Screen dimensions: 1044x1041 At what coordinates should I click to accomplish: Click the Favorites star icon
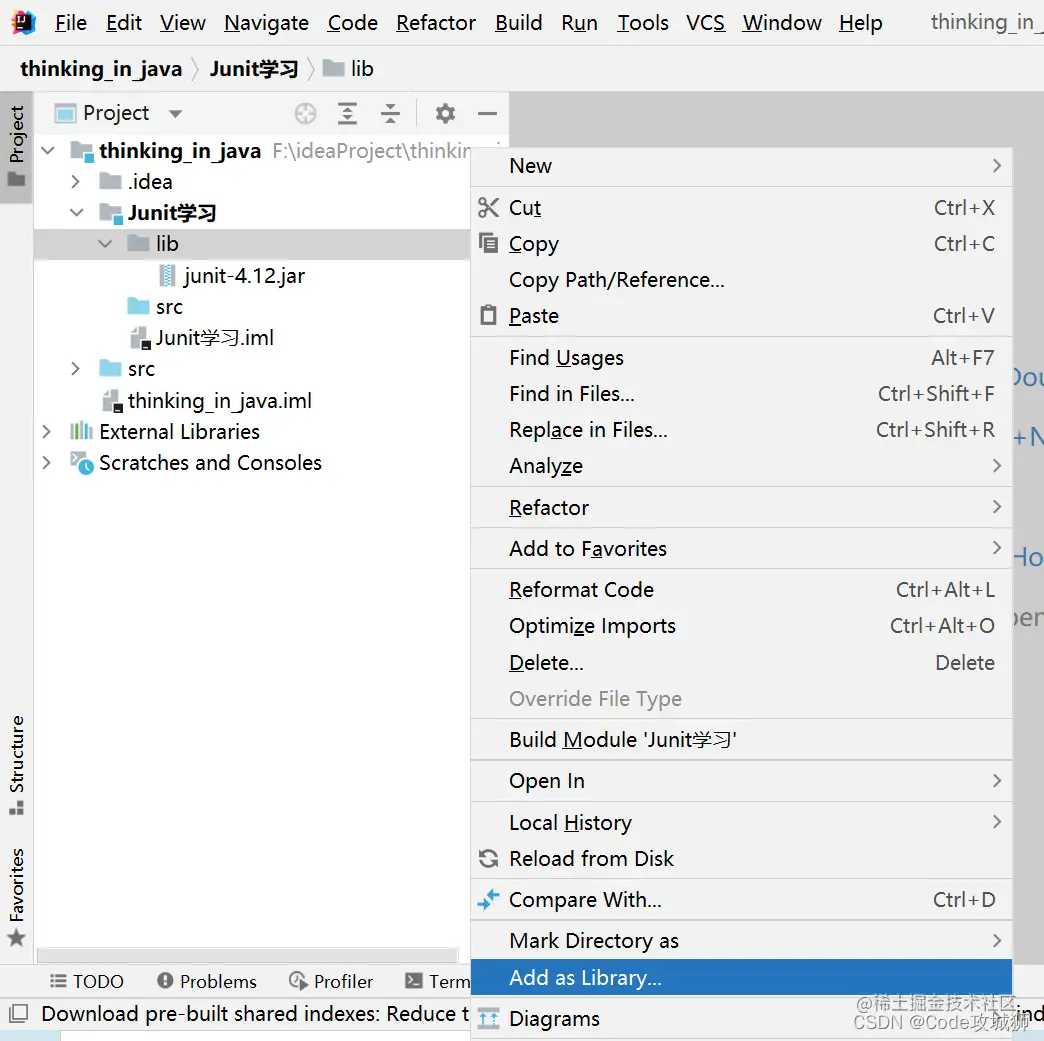pyautogui.click(x=17, y=938)
